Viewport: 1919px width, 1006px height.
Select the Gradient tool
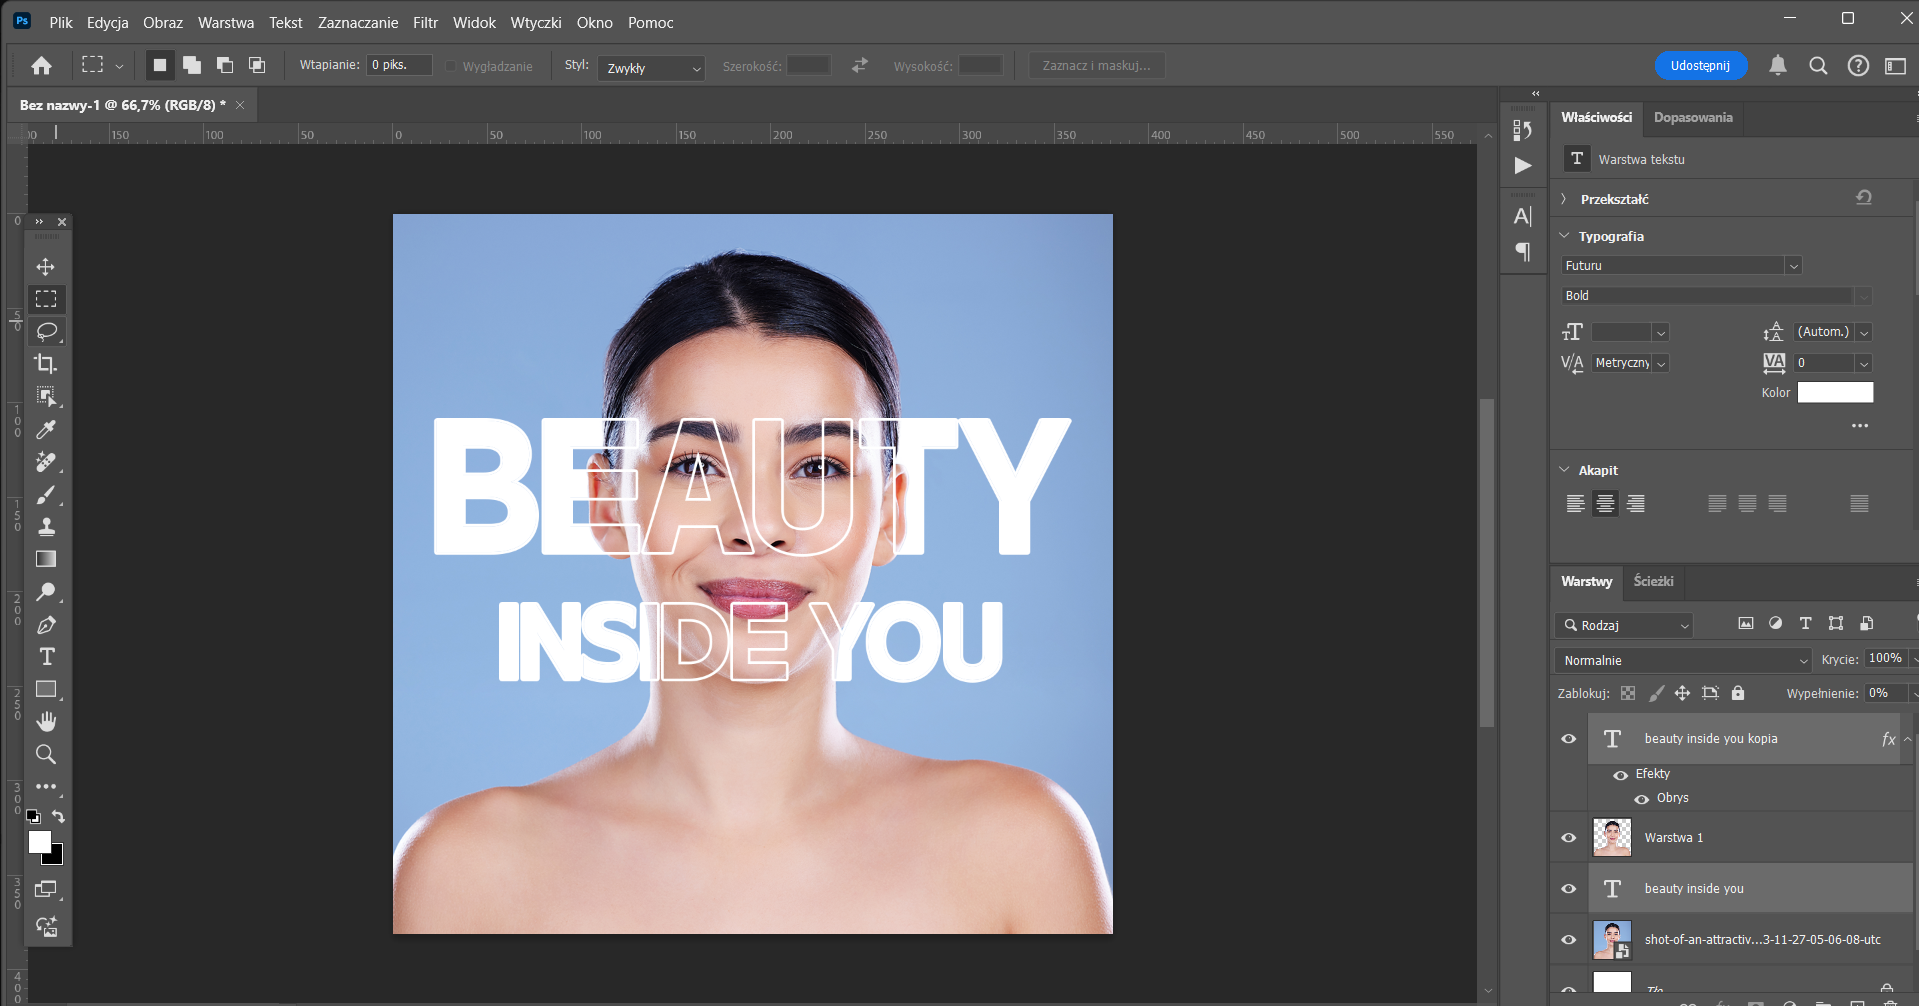coord(46,559)
